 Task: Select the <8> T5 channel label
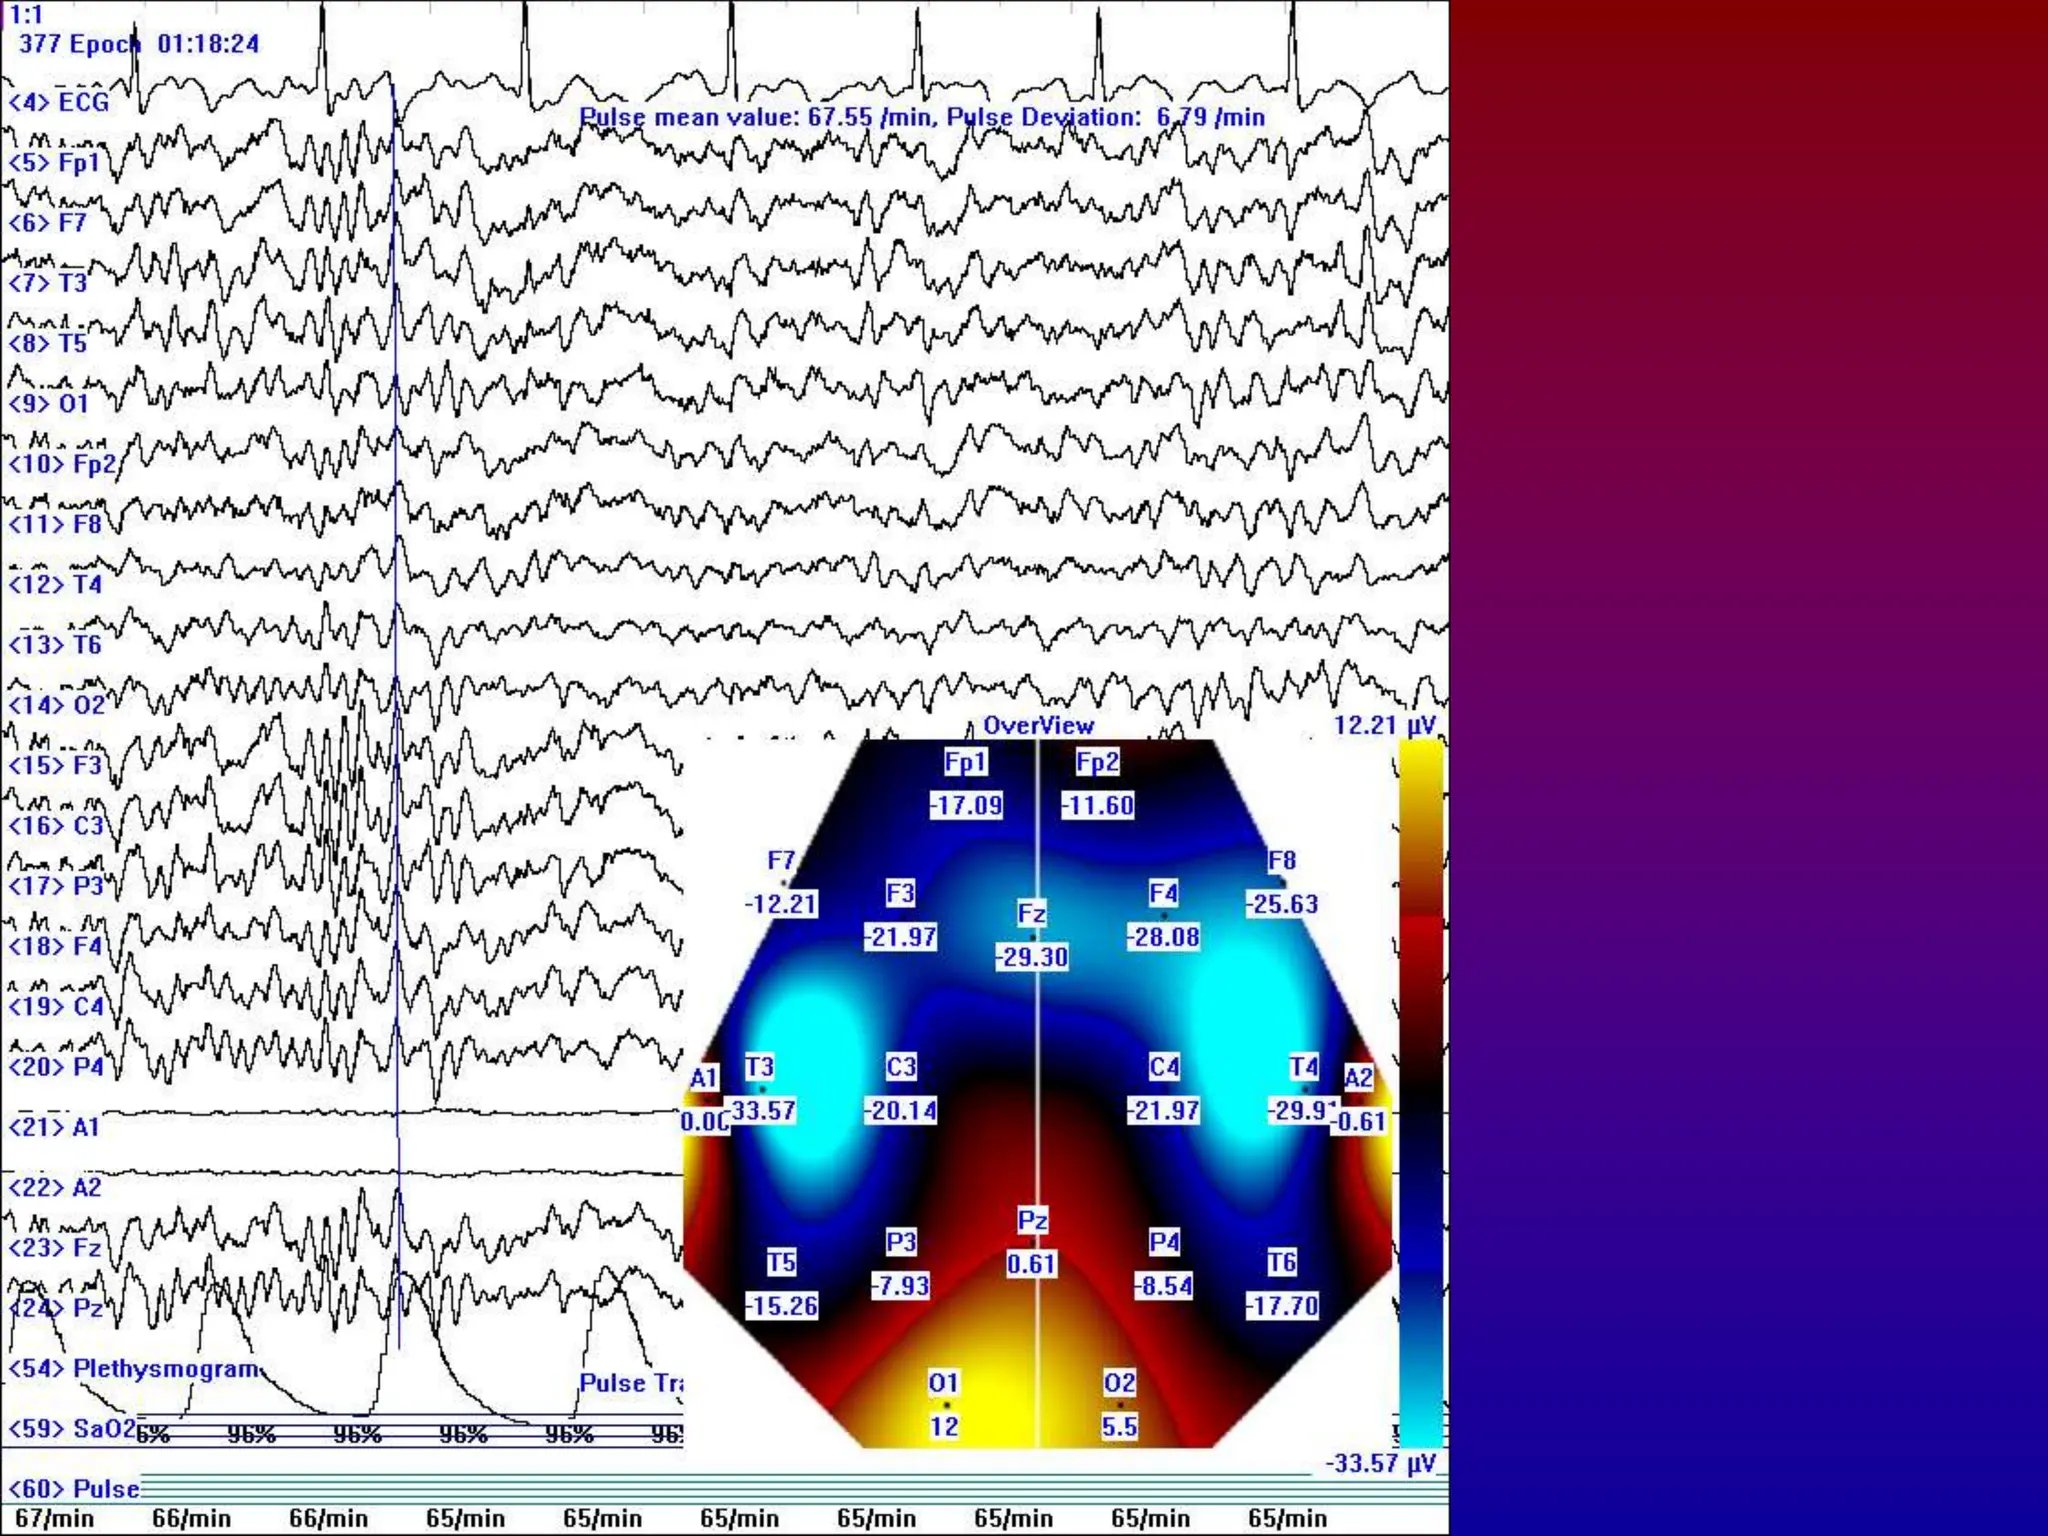tap(48, 343)
